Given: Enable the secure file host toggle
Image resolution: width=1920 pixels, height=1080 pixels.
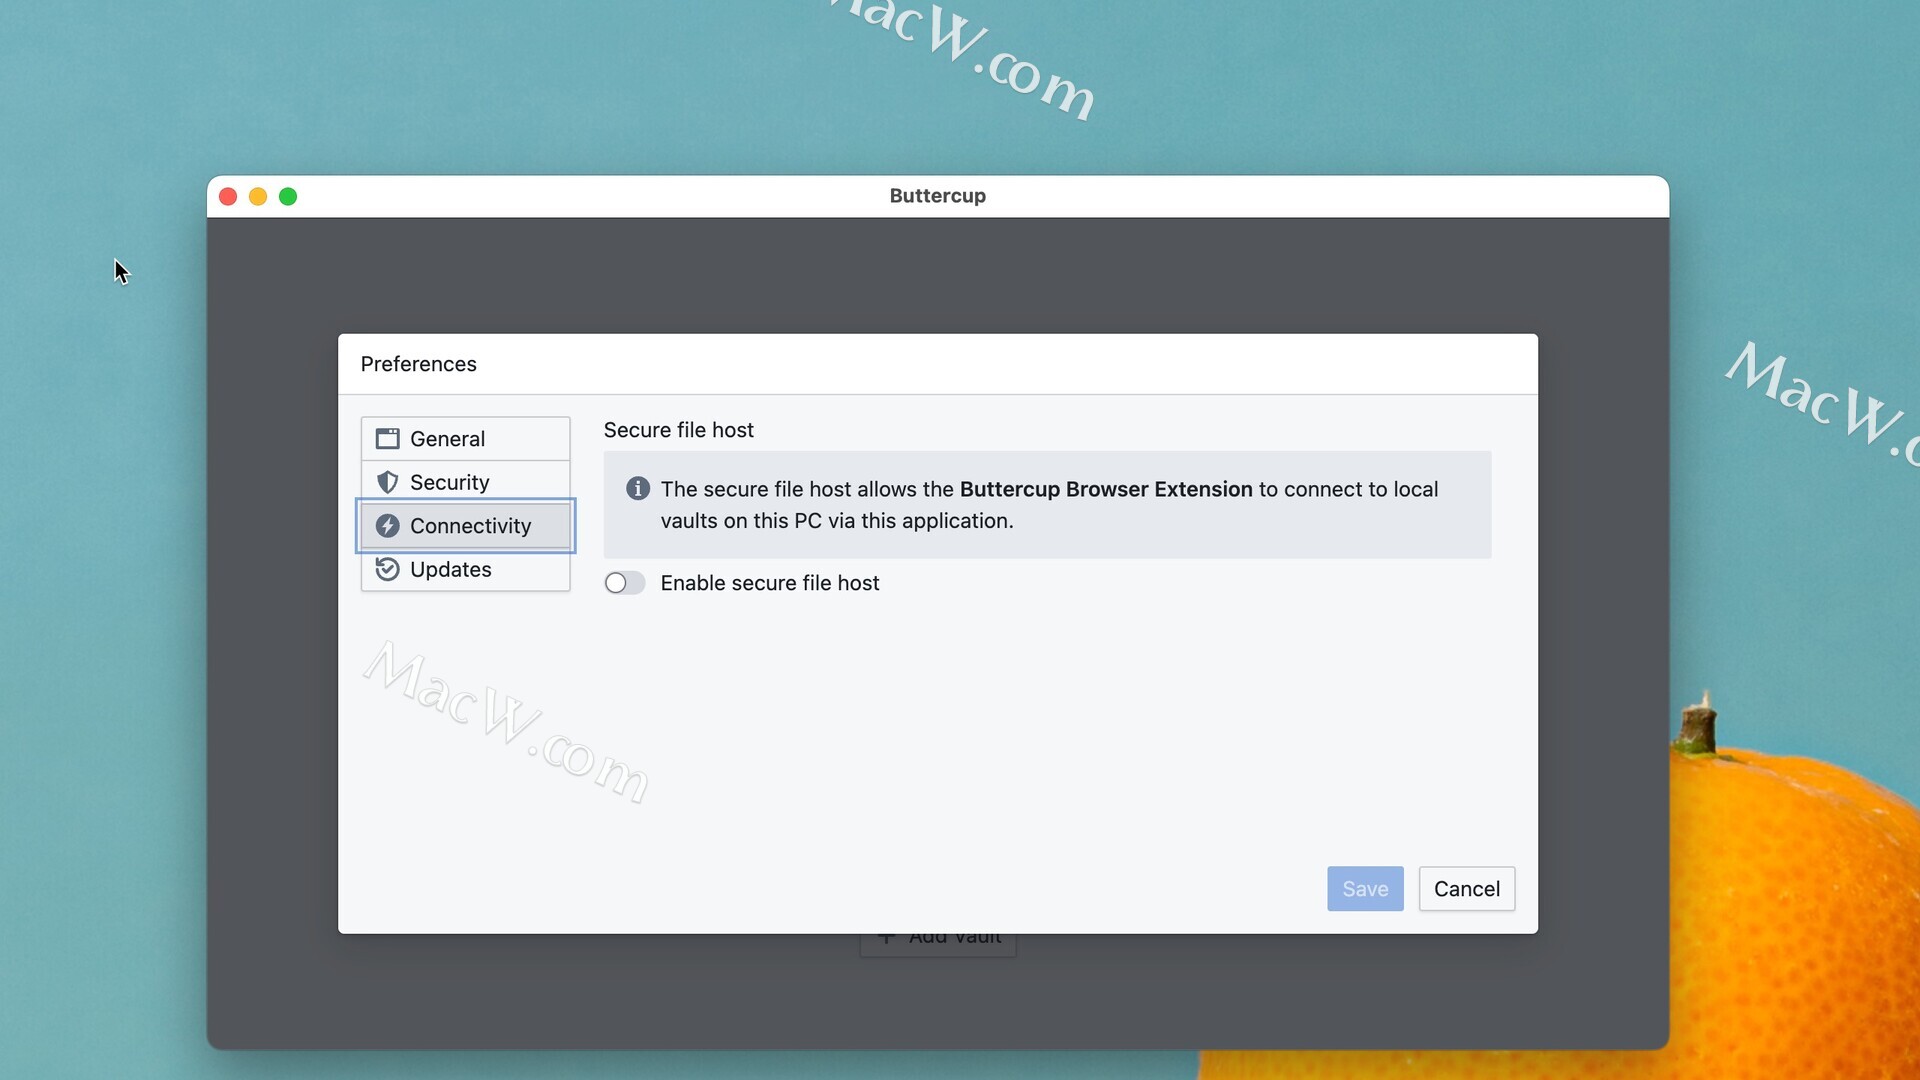Looking at the screenshot, I should pyautogui.click(x=625, y=583).
